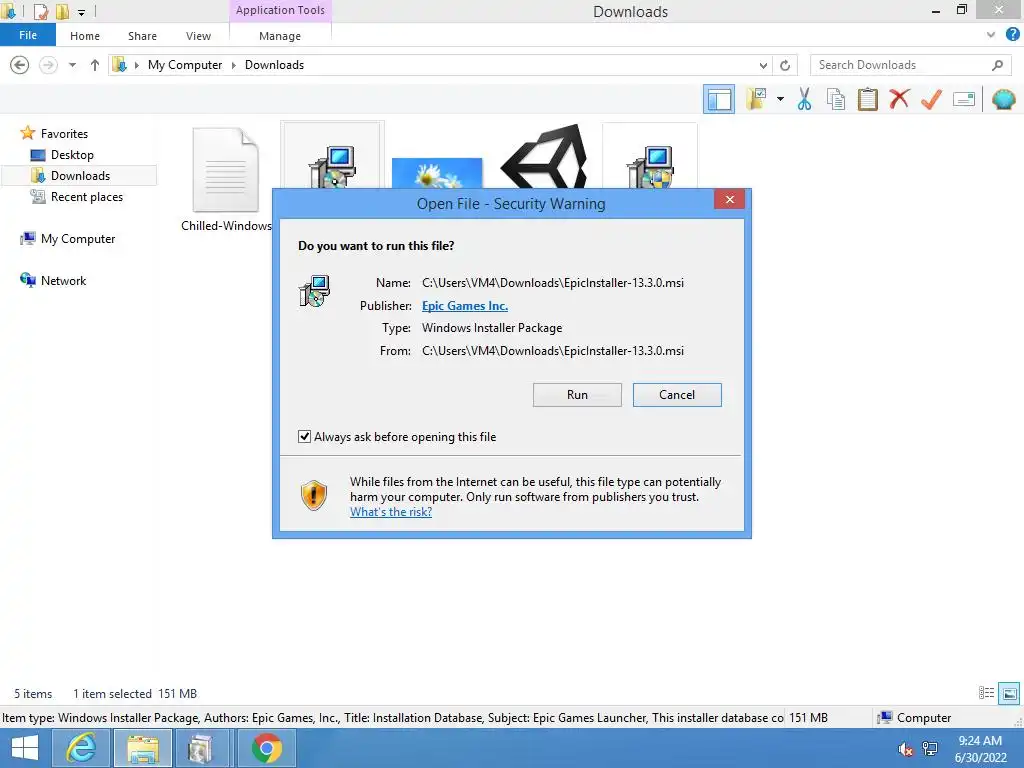Expand the arrow after My Computer in address bar

(234, 65)
